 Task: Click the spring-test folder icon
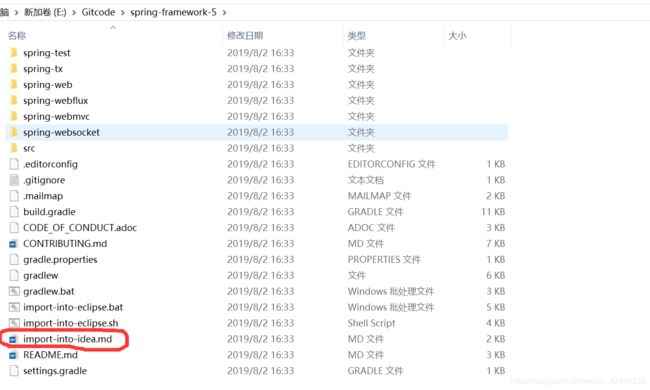tap(14, 53)
